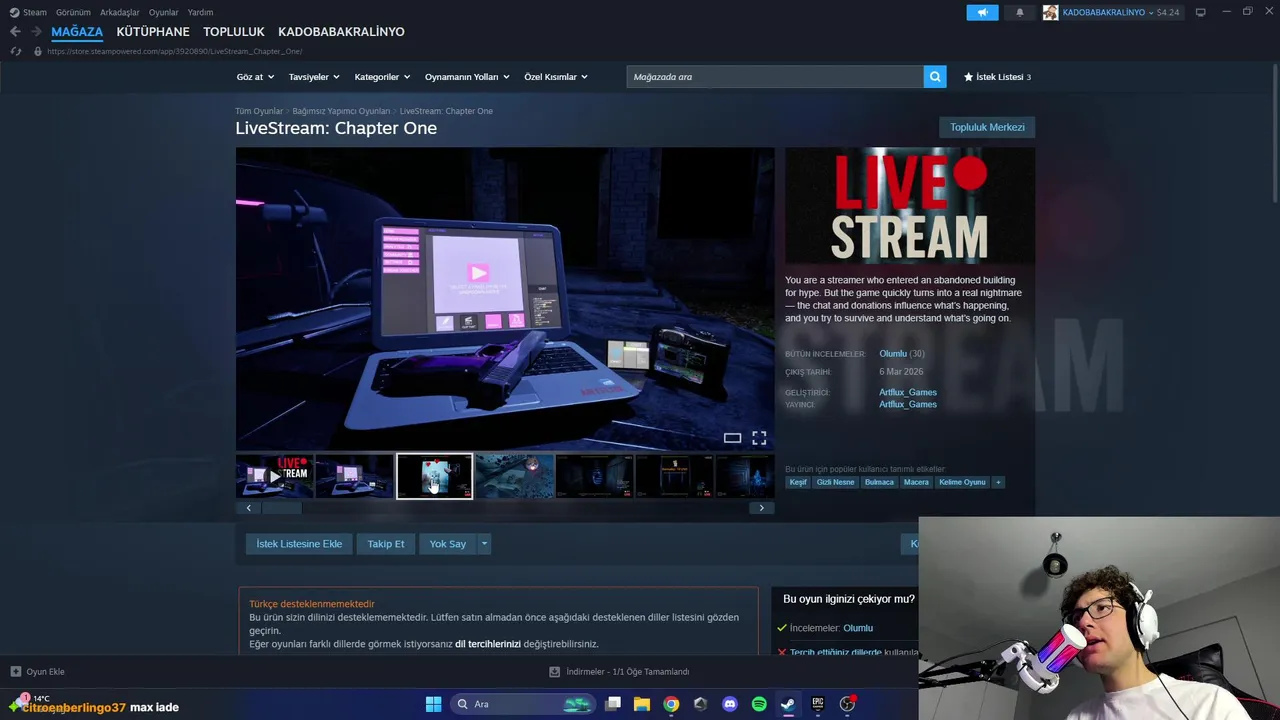The height and width of the screenshot is (720, 1280).
Task: Open Bağımsız Yapımcı Oyunları breadcrumb link
Action: point(341,111)
